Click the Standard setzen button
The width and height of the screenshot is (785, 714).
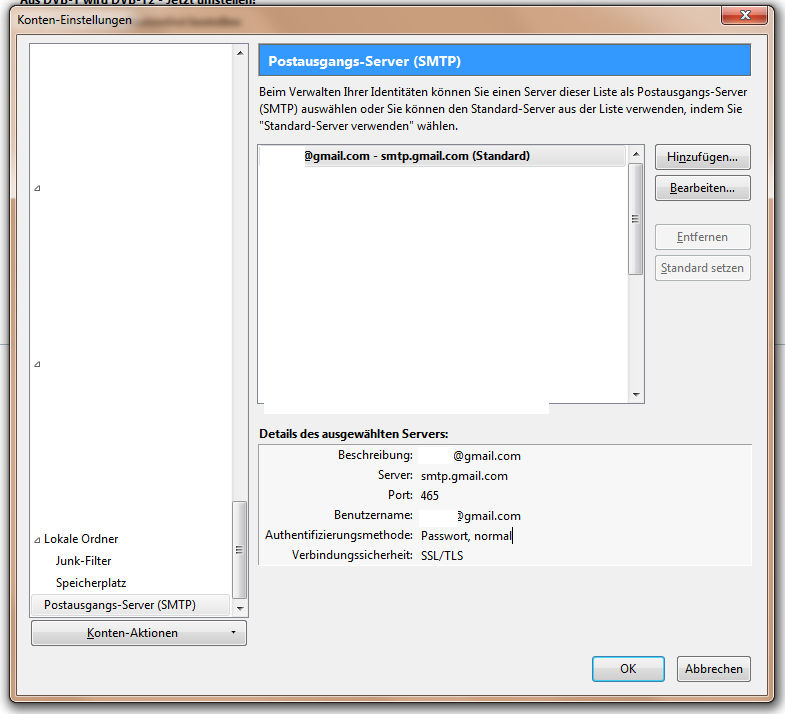tap(702, 268)
